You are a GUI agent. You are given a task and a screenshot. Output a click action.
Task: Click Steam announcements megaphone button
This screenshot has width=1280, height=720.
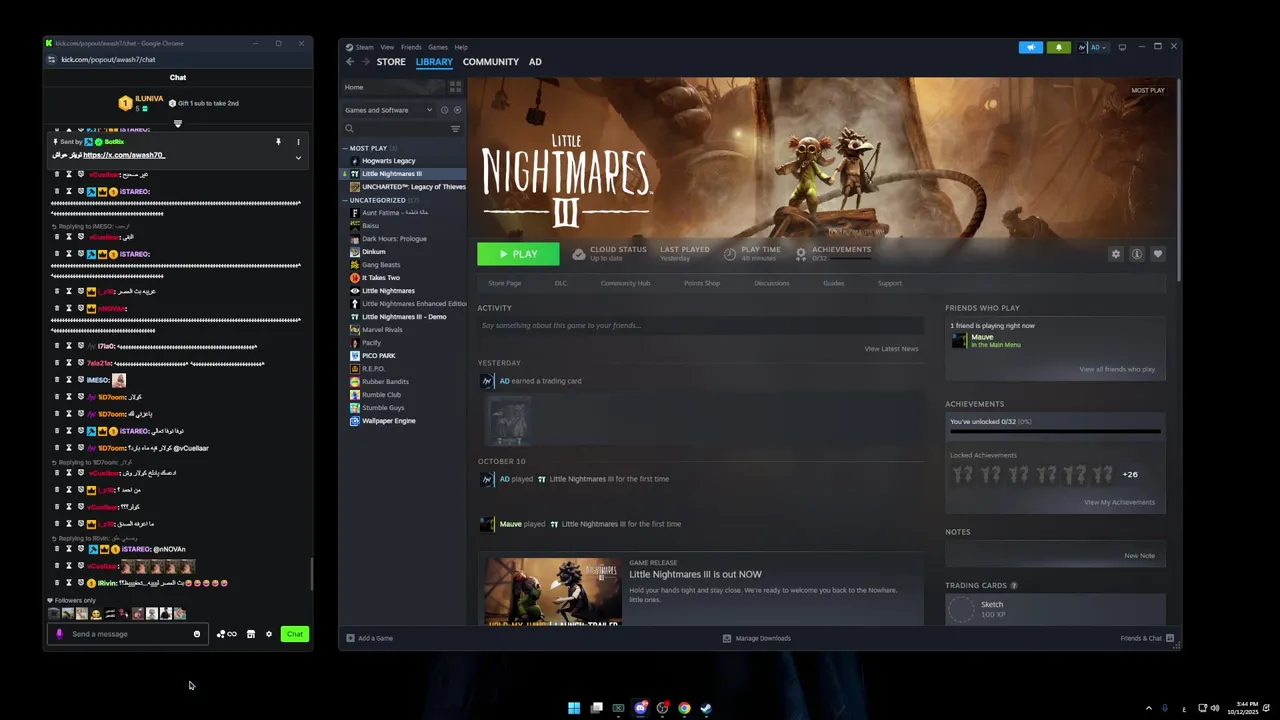(1031, 47)
